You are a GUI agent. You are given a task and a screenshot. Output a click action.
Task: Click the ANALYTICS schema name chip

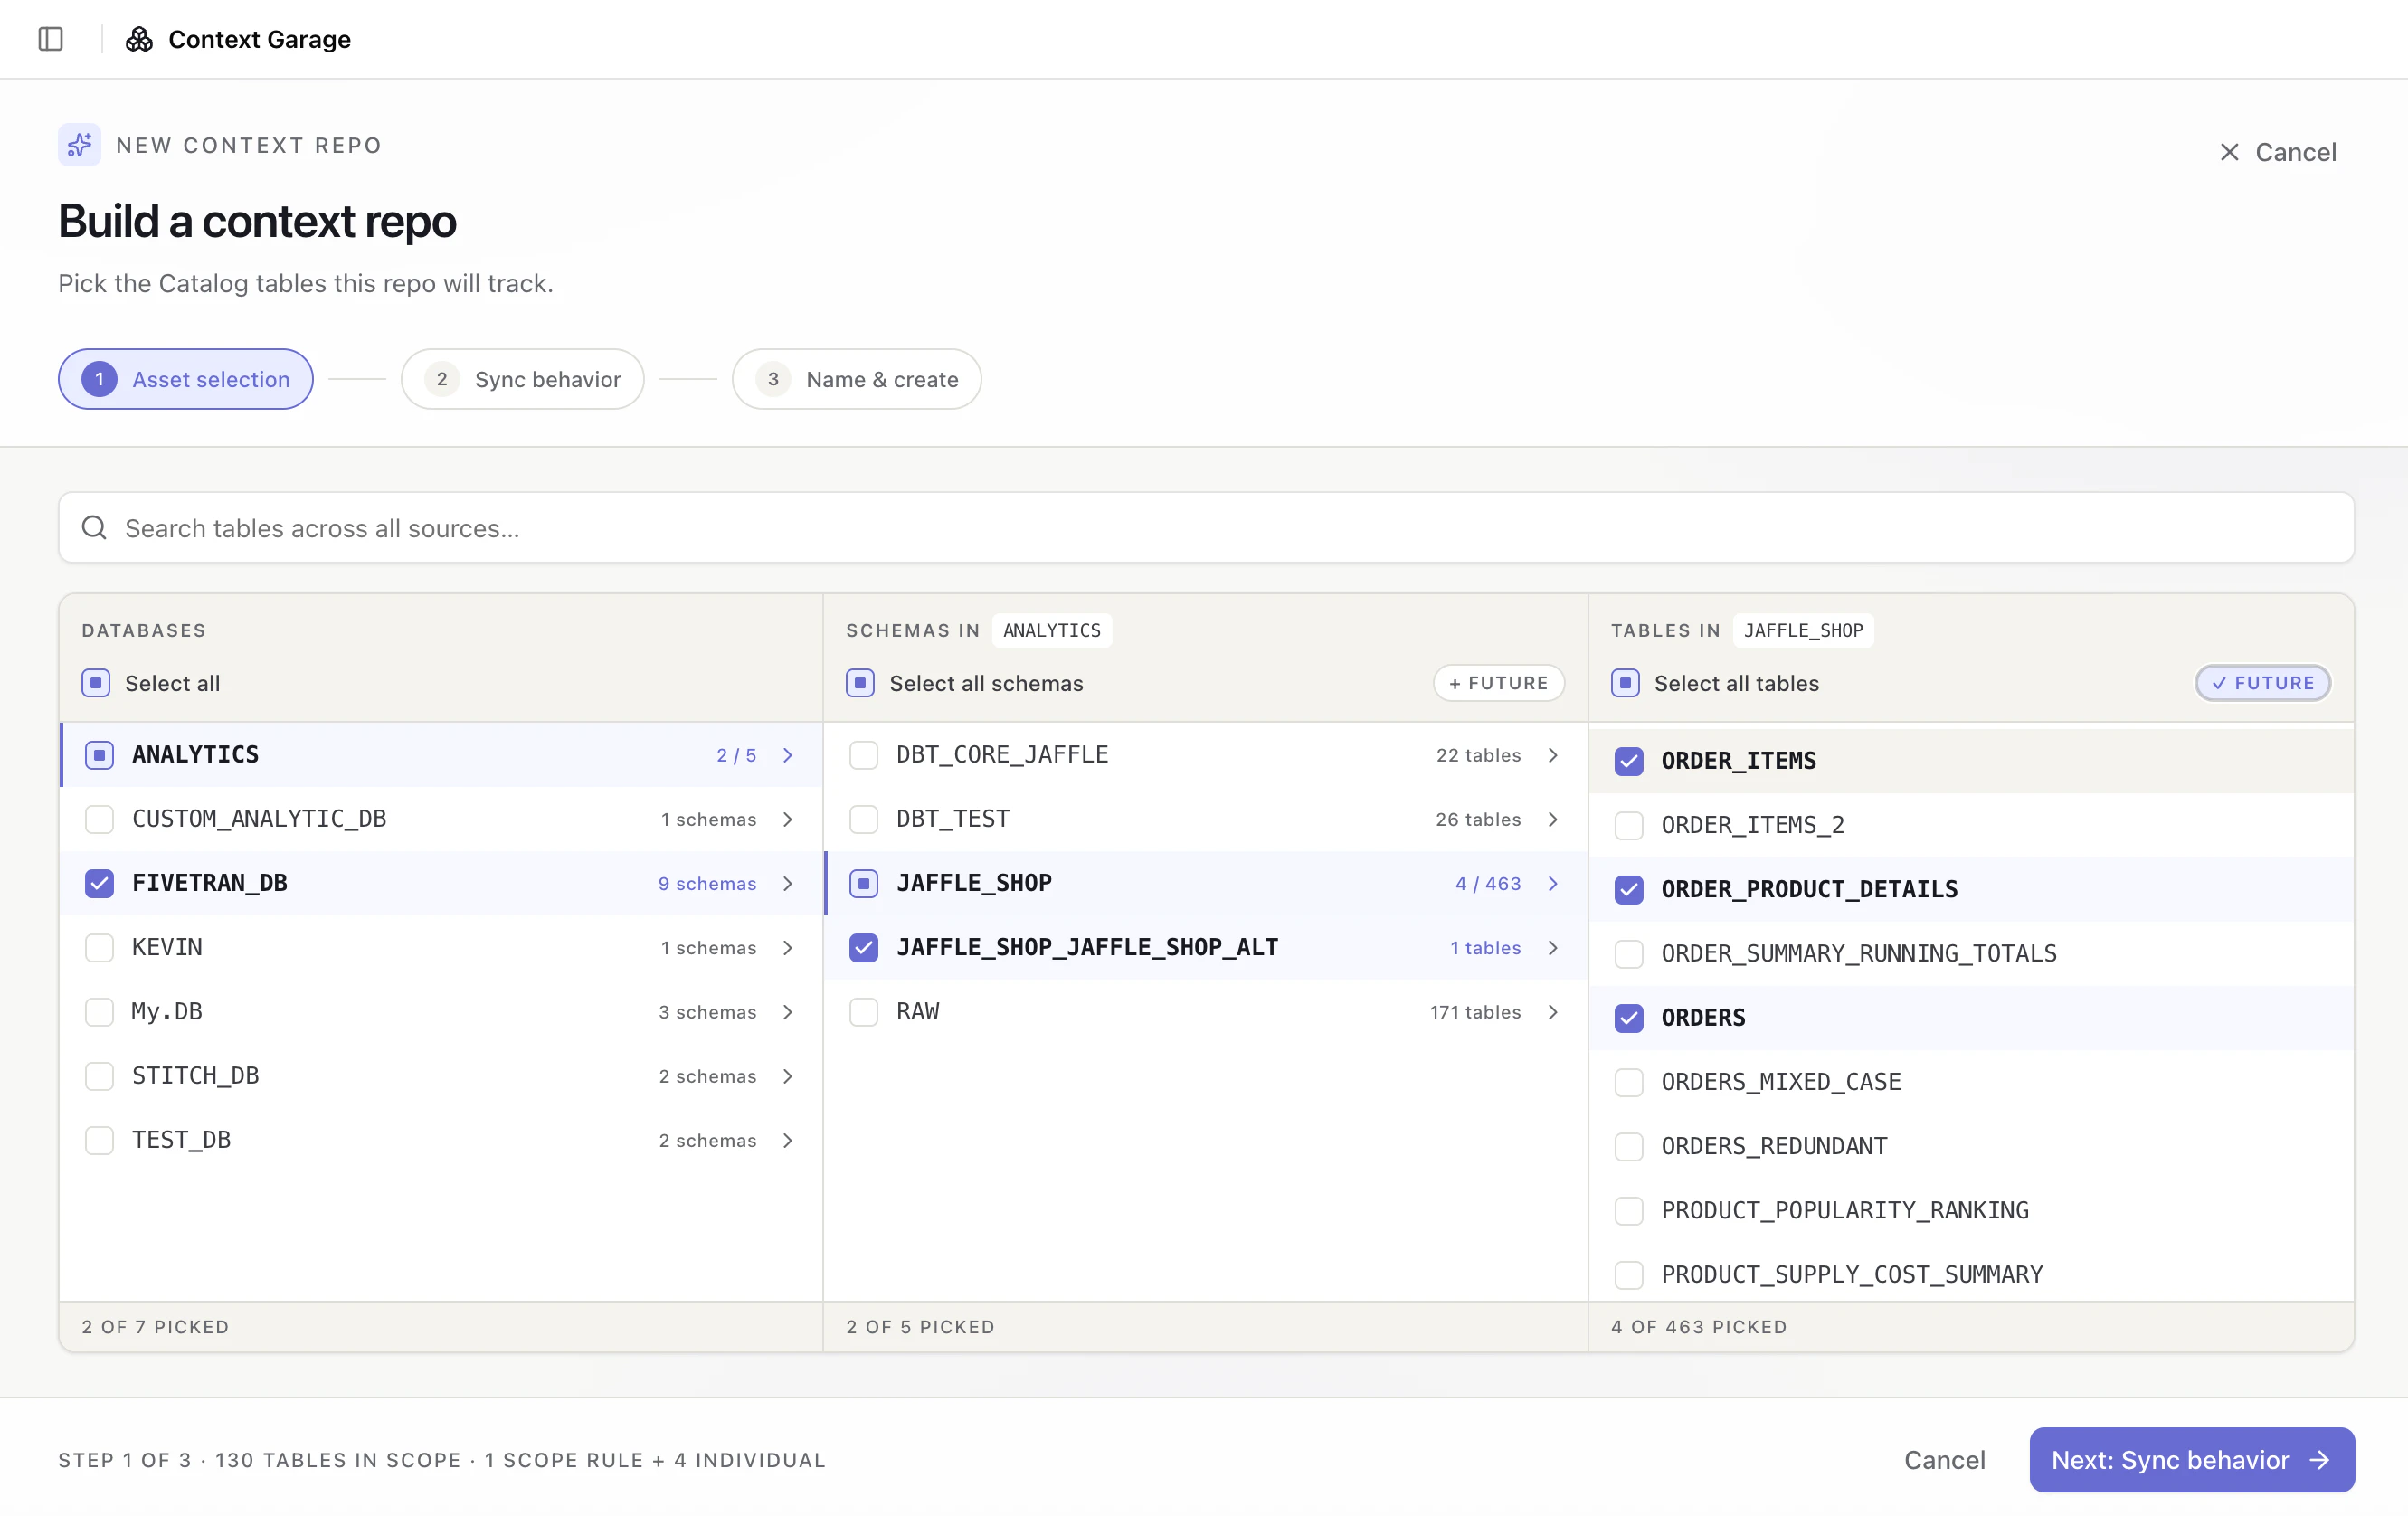point(1051,630)
